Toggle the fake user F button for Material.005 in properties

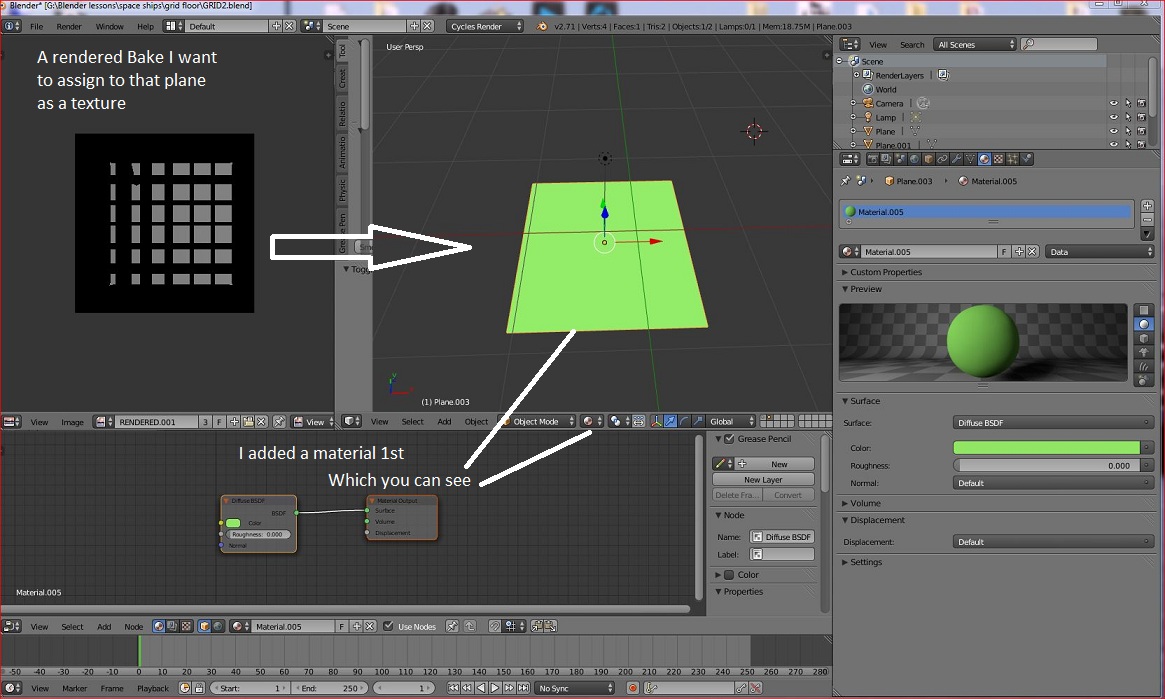point(1004,252)
